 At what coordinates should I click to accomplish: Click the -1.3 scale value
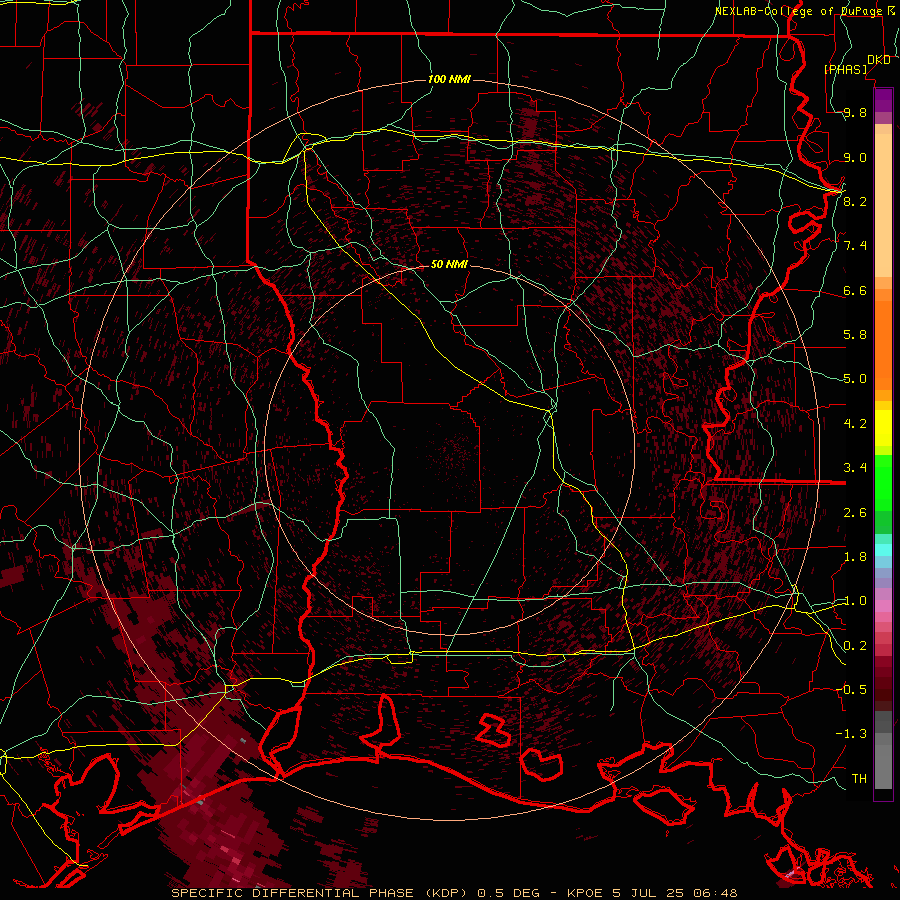coord(851,734)
